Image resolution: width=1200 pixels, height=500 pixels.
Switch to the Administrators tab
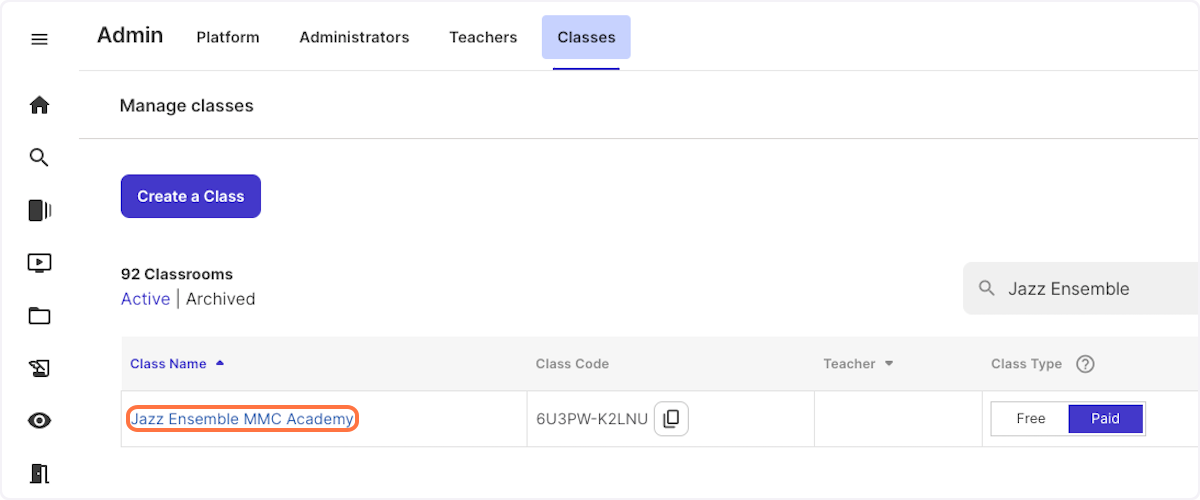click(354, 37)
